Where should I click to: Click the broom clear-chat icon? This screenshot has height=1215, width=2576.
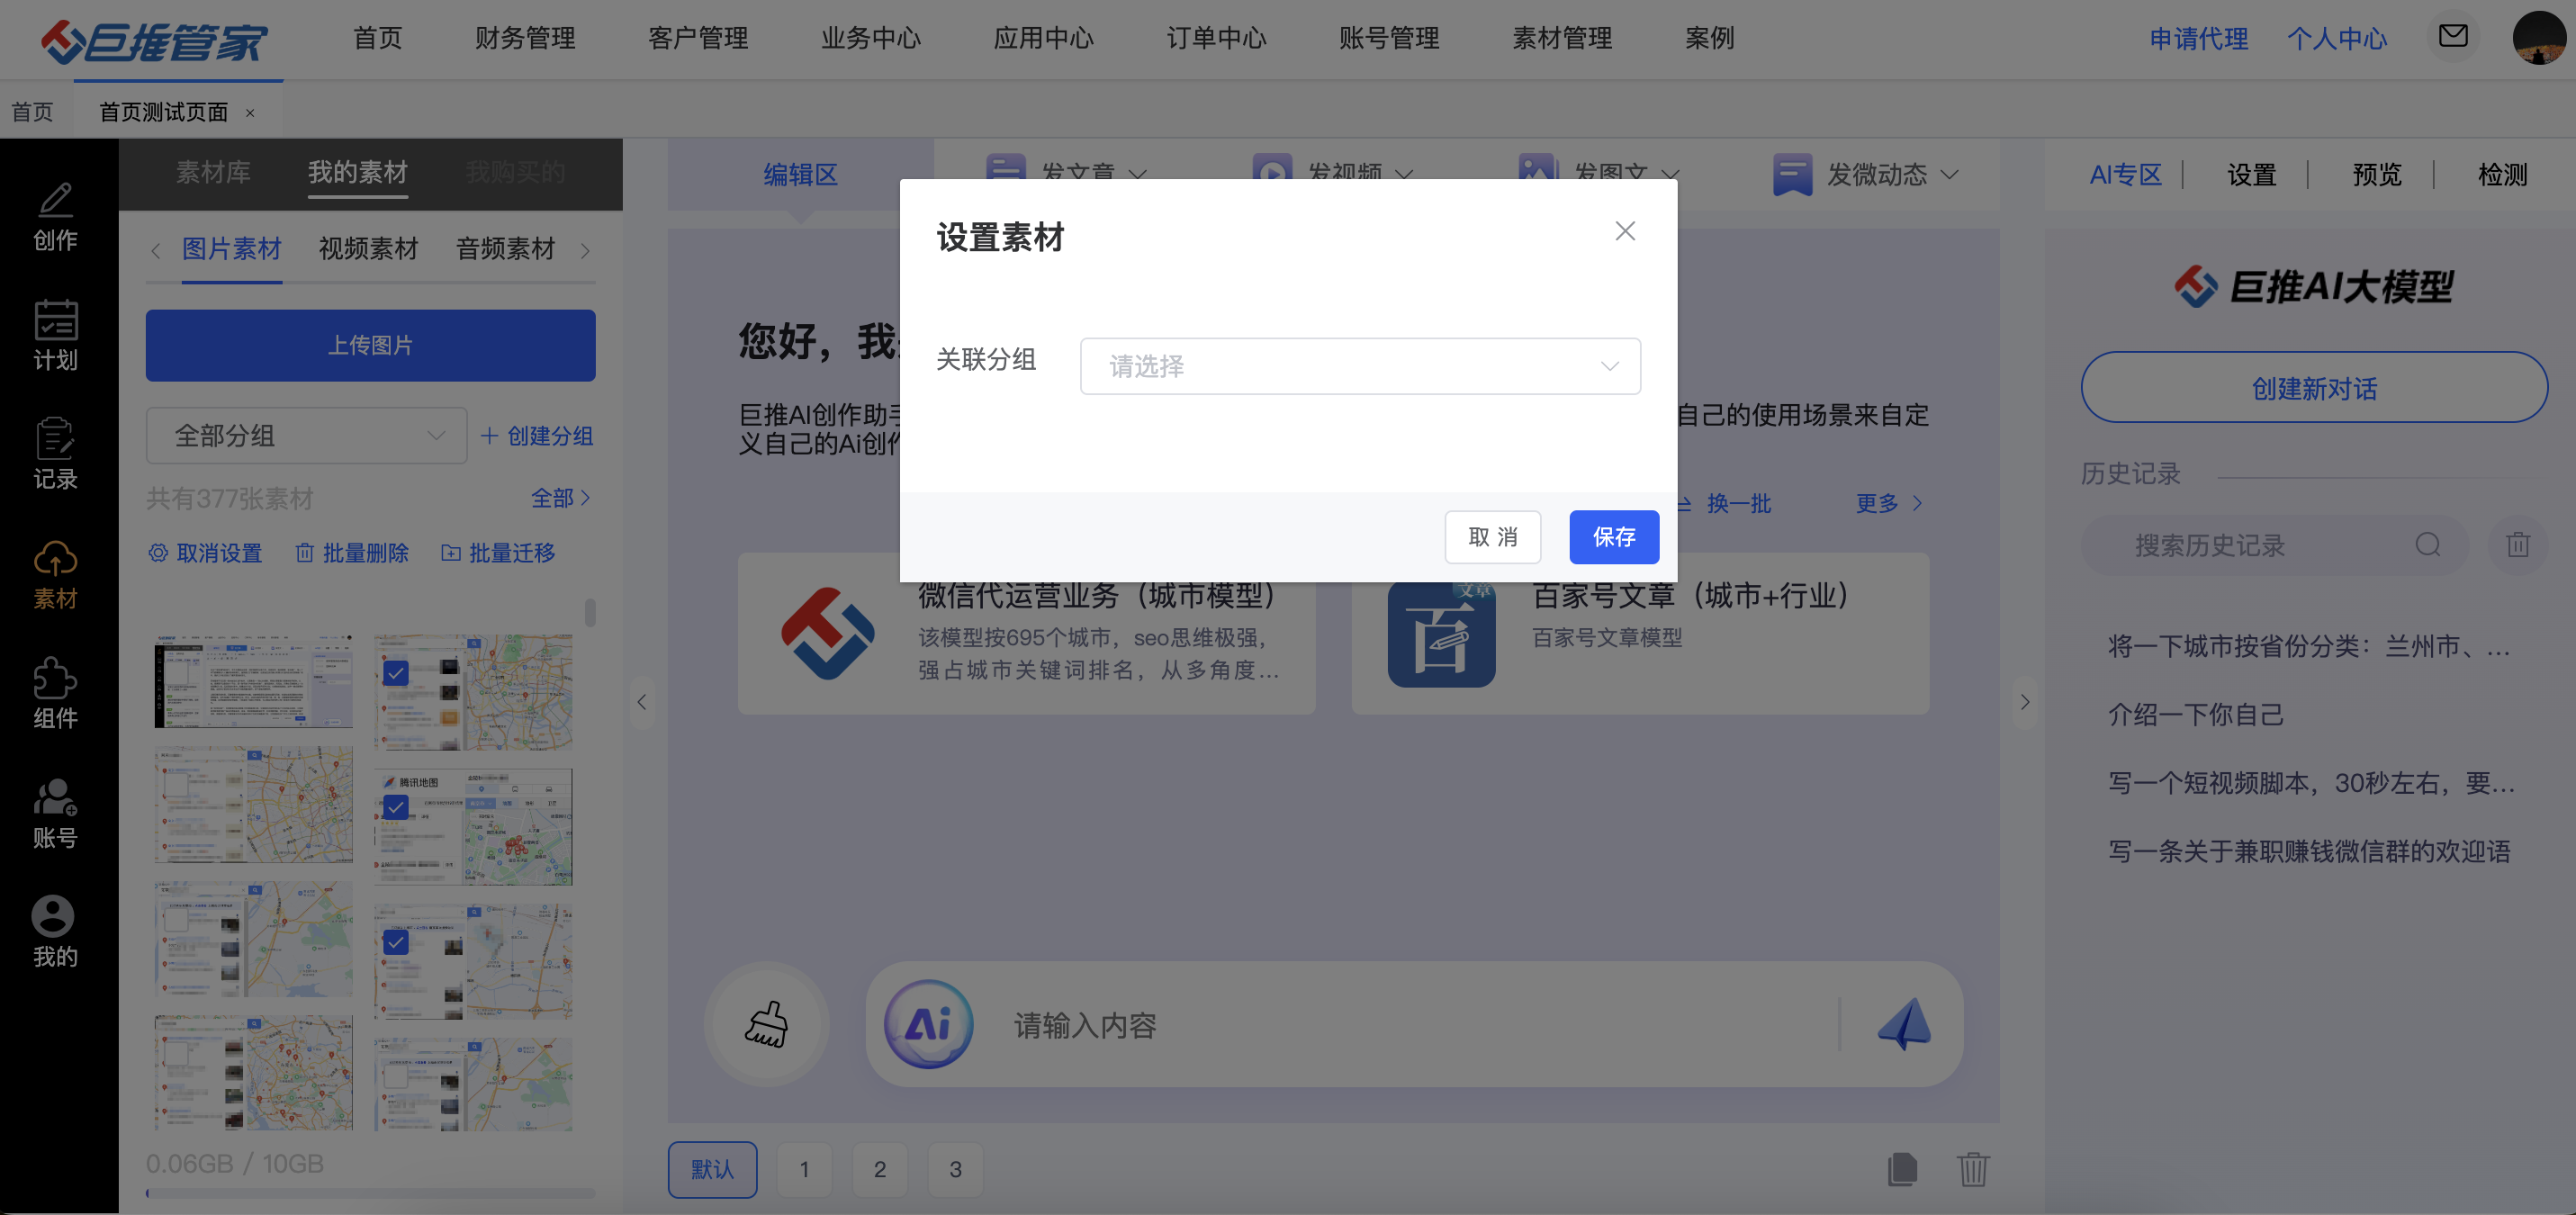click(766, 1024)
